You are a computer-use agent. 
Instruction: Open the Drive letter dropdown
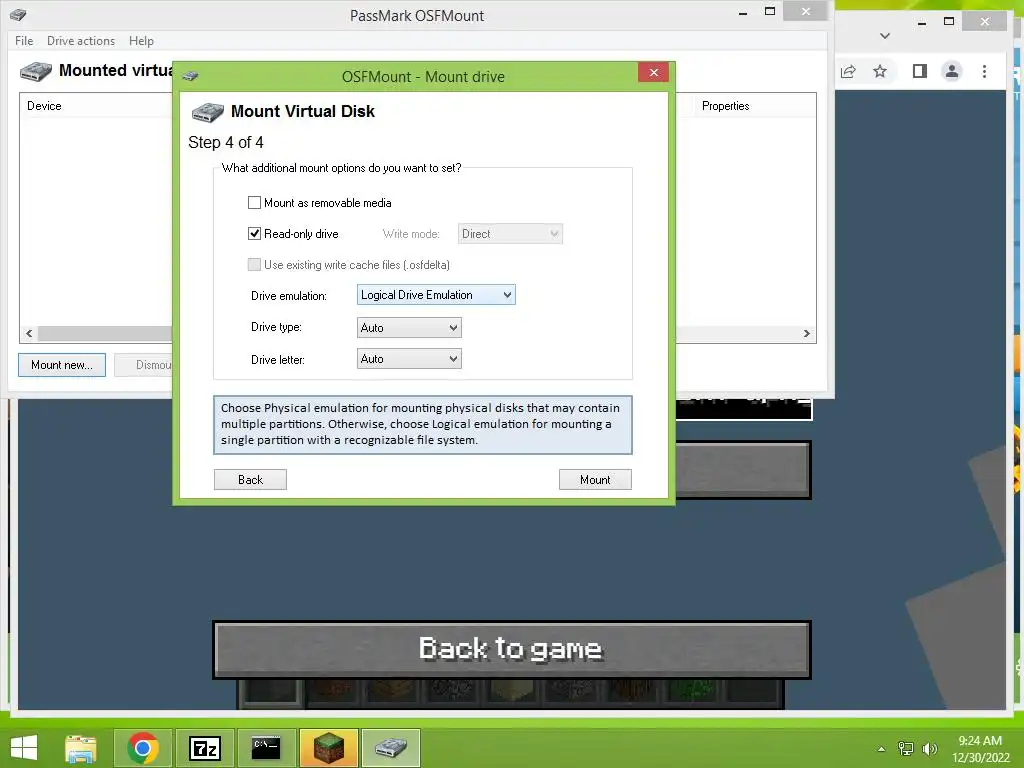(409, 359)
